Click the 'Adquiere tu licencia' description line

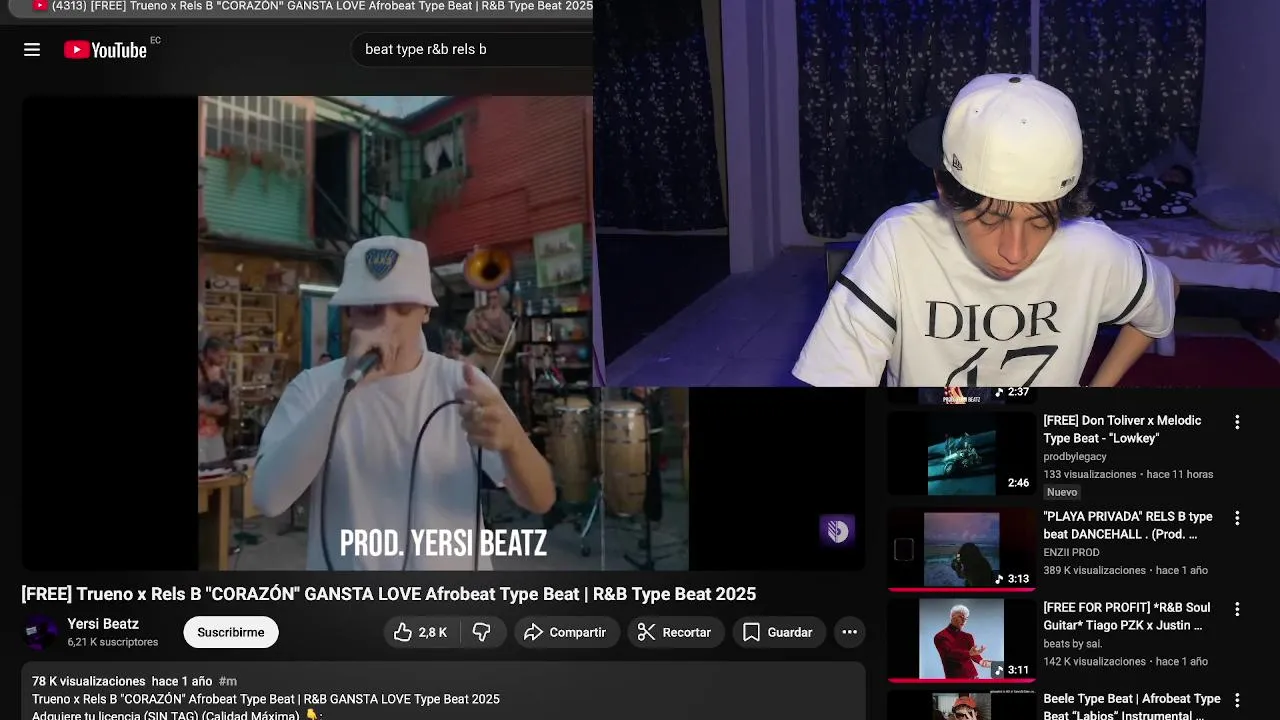[175, 715]
